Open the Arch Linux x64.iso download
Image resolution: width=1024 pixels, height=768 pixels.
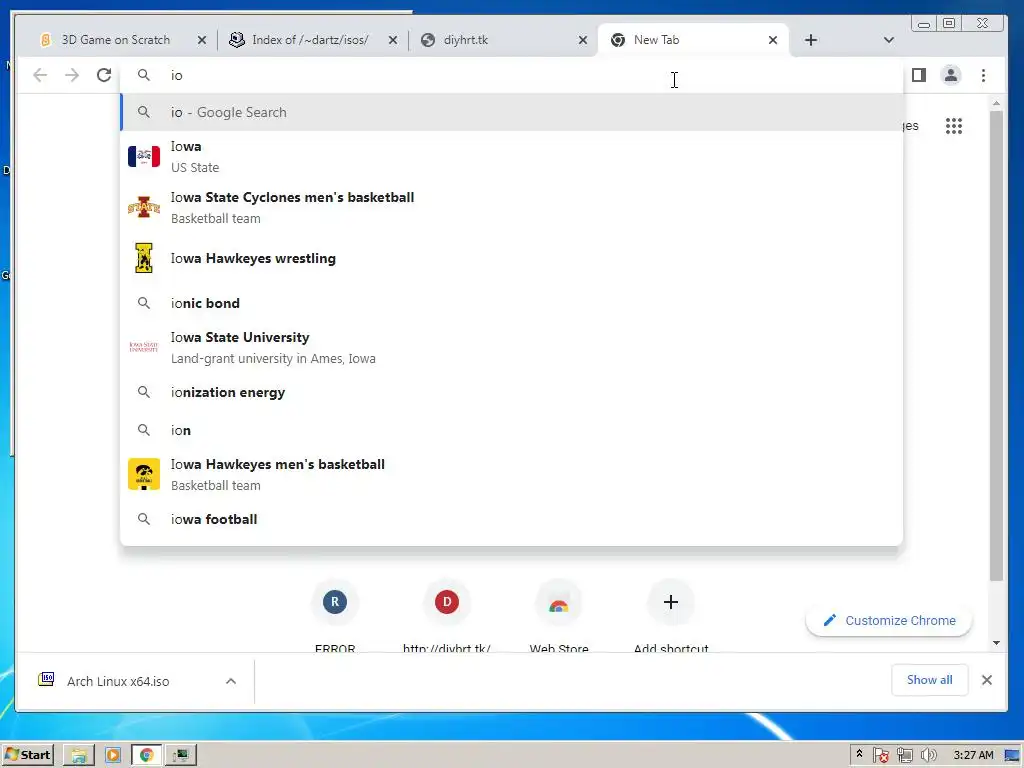click(118, 681)
